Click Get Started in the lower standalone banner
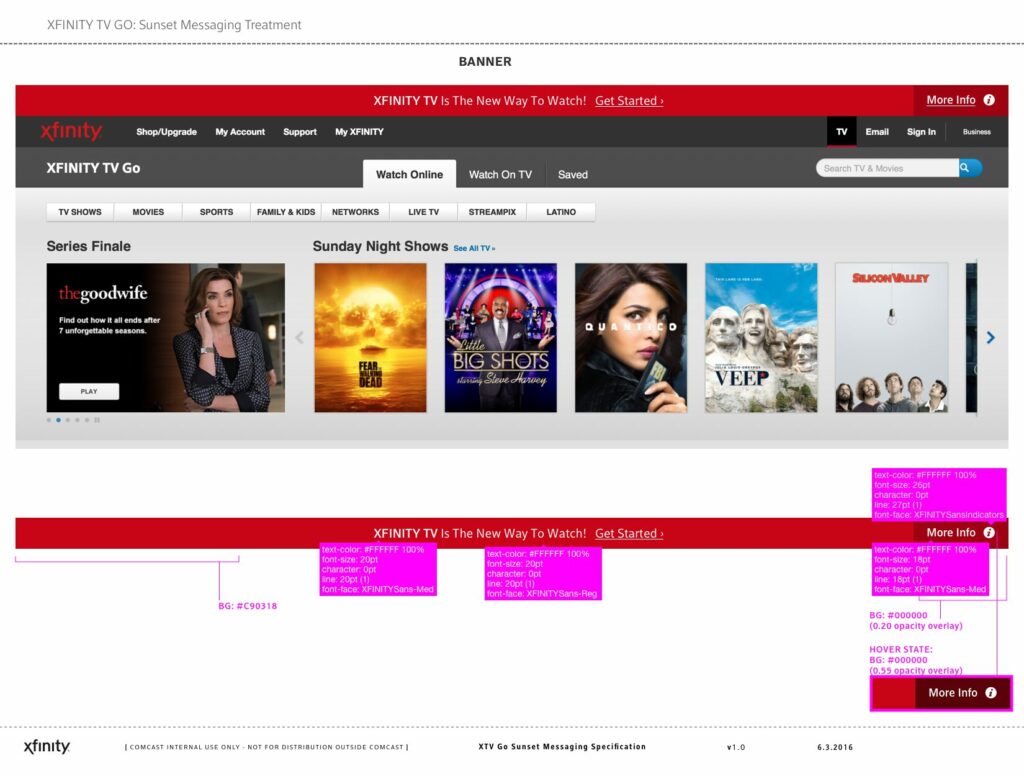The height and width of the screenshot is (776, 1024). point(629,533)
